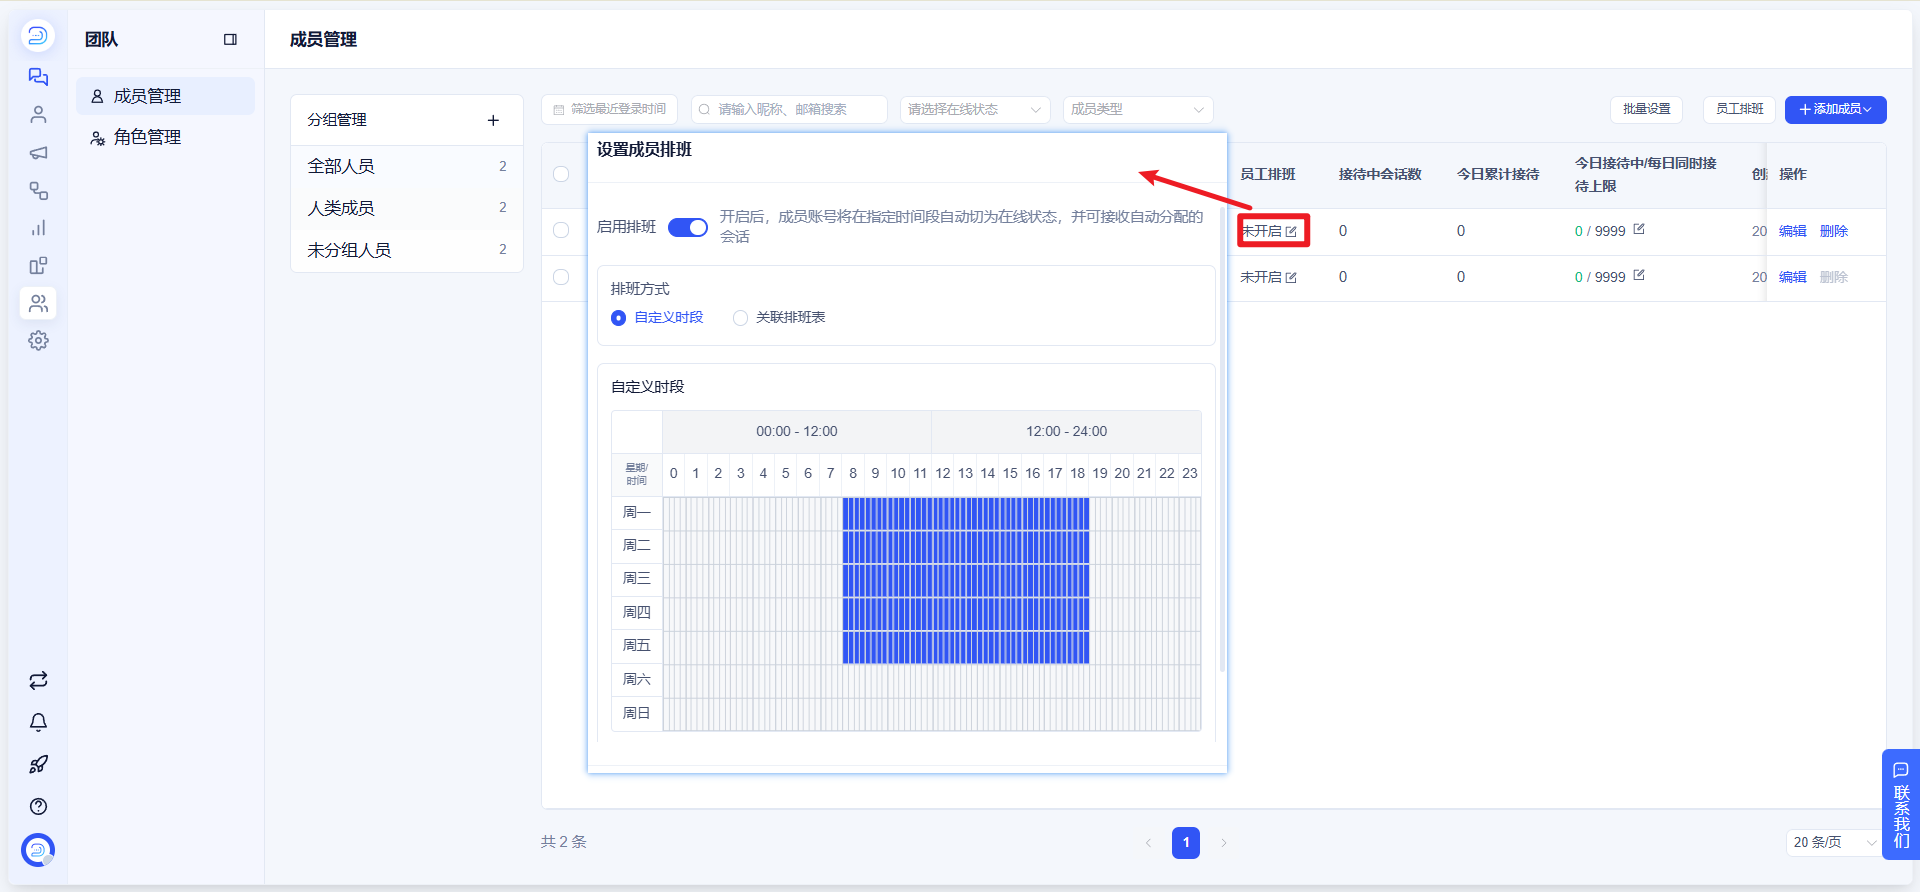The width and height of the screenshot is (1920, 892).
Task: Click the 请输入昵称、邮箱搜索 search field
Action: click(x=789, y=109)
